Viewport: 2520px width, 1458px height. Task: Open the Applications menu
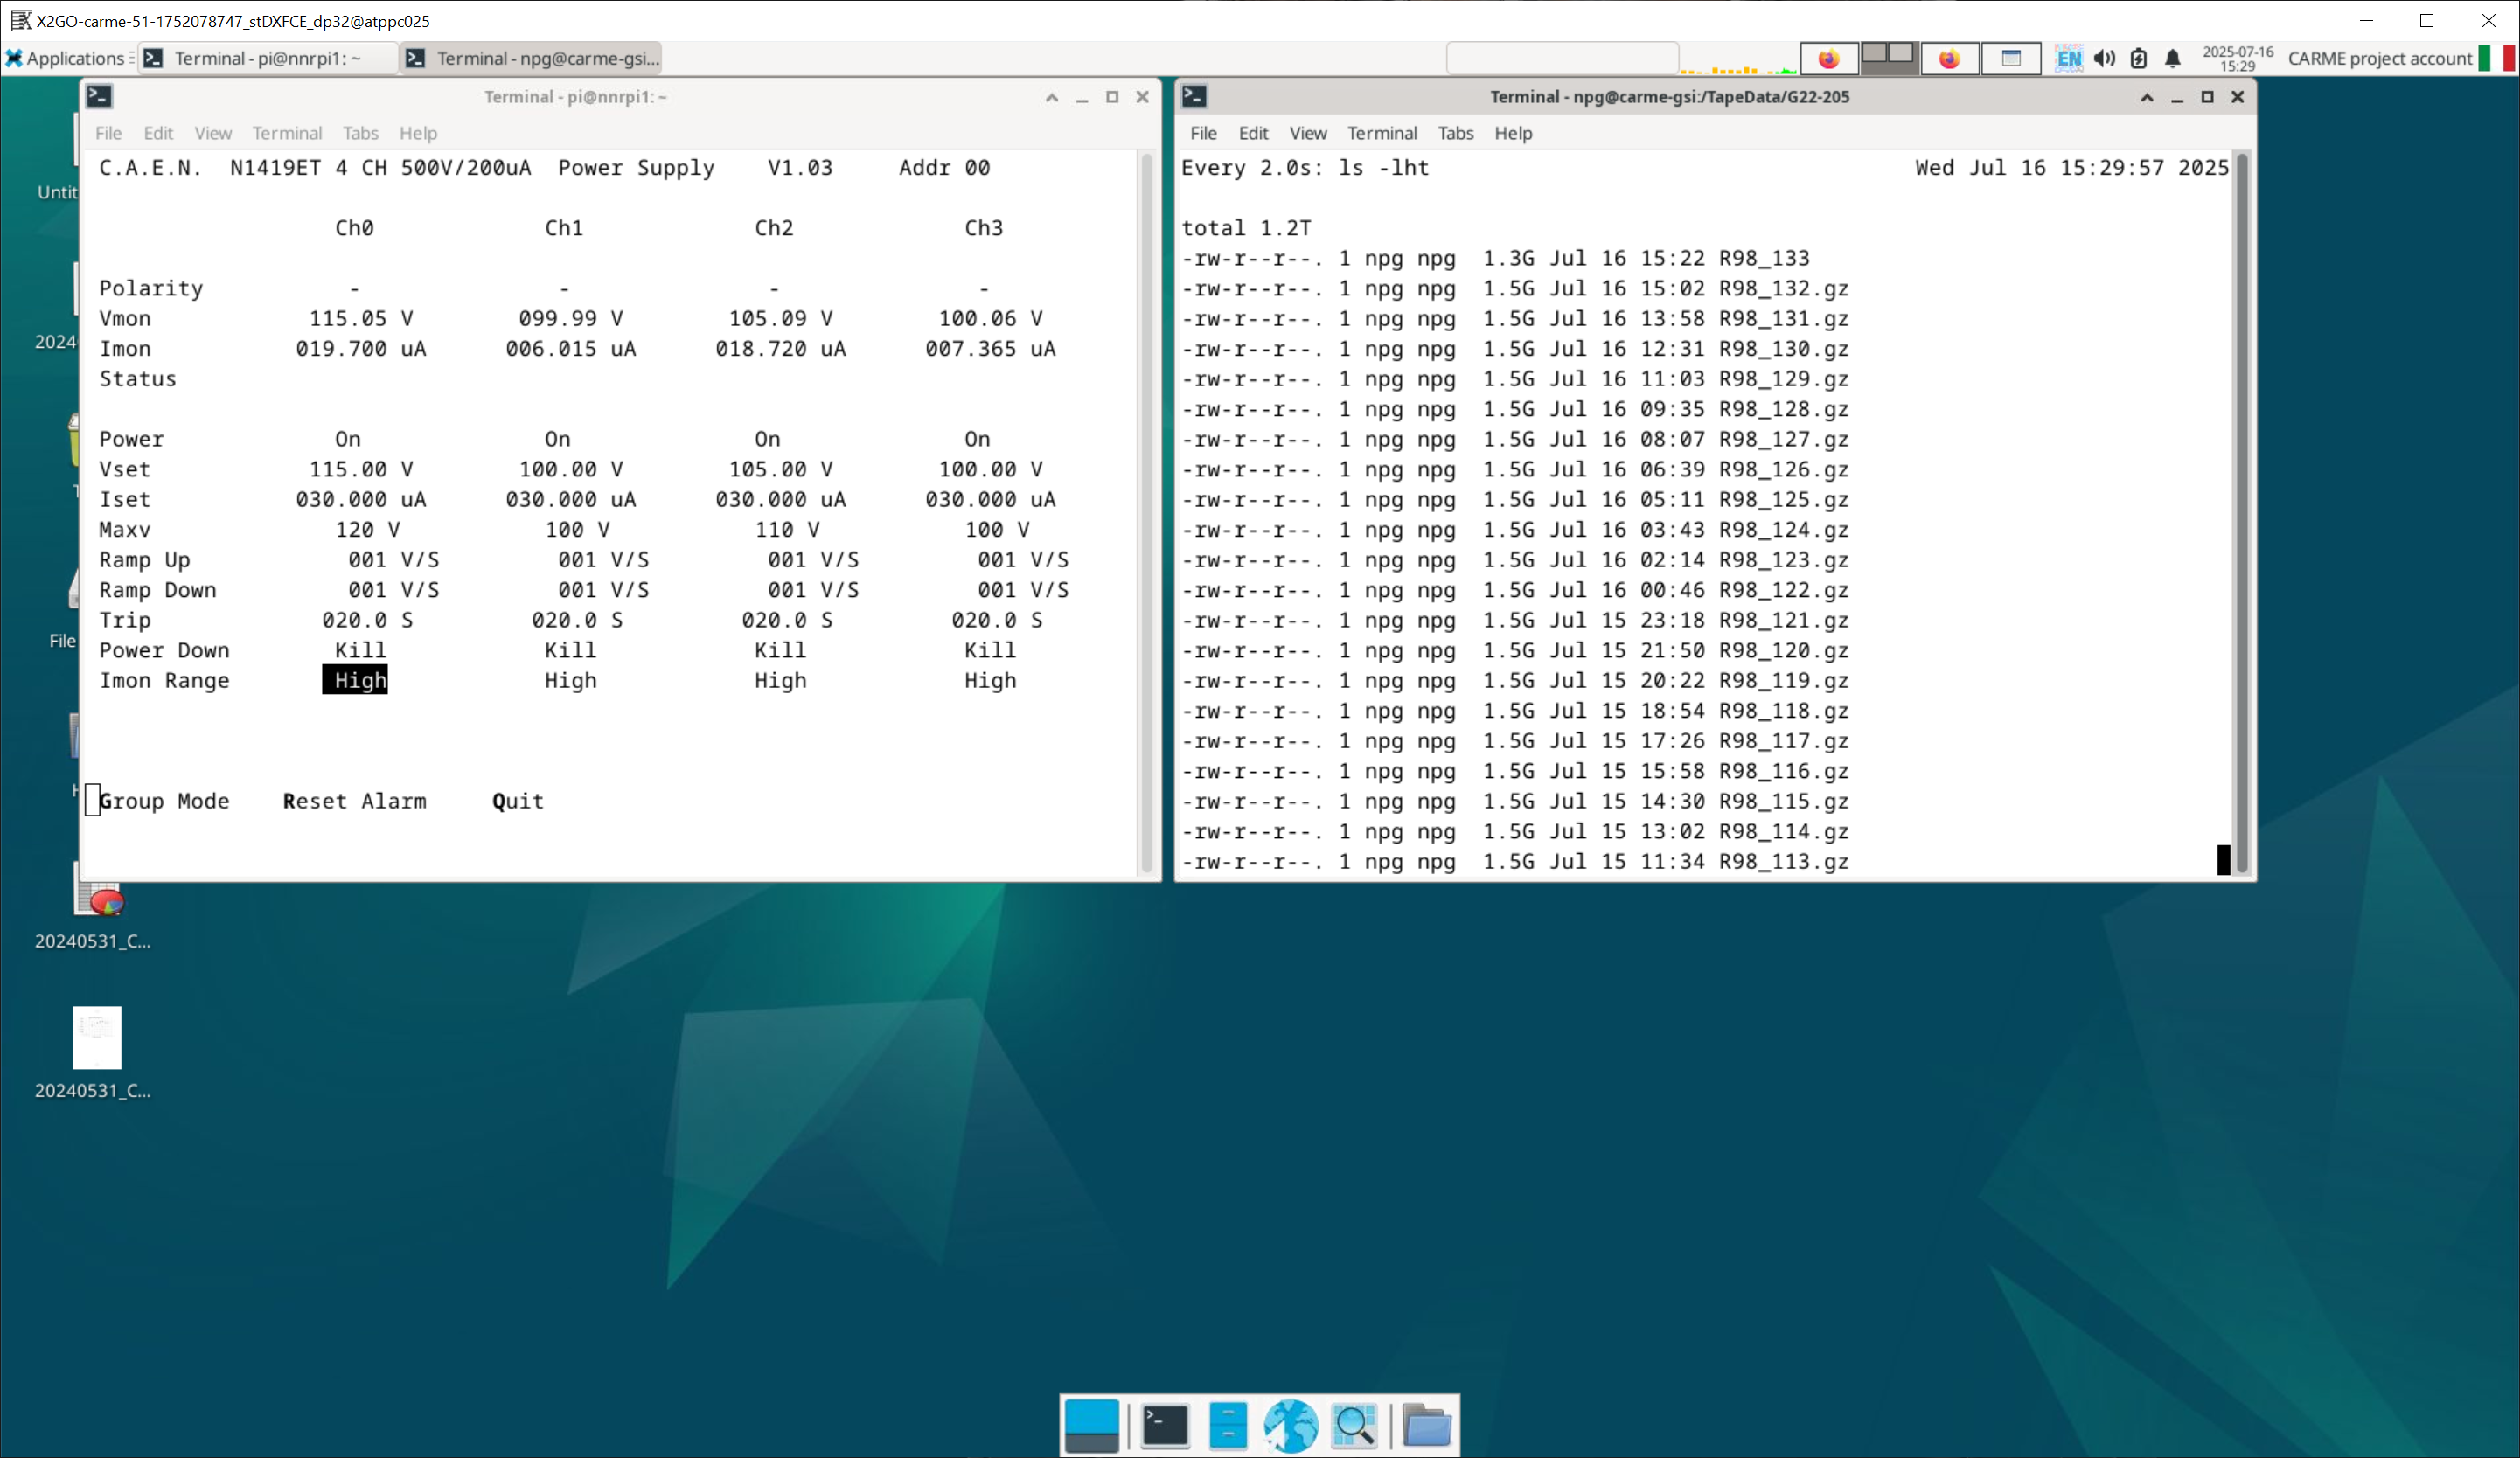pos(66,58)
